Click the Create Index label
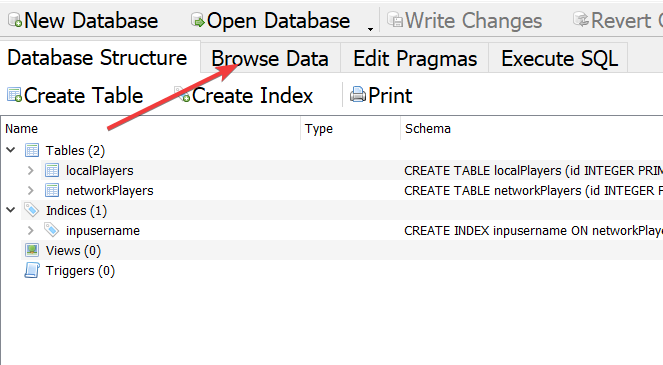This screenshot has height=365, width=663. click(252, 96)
